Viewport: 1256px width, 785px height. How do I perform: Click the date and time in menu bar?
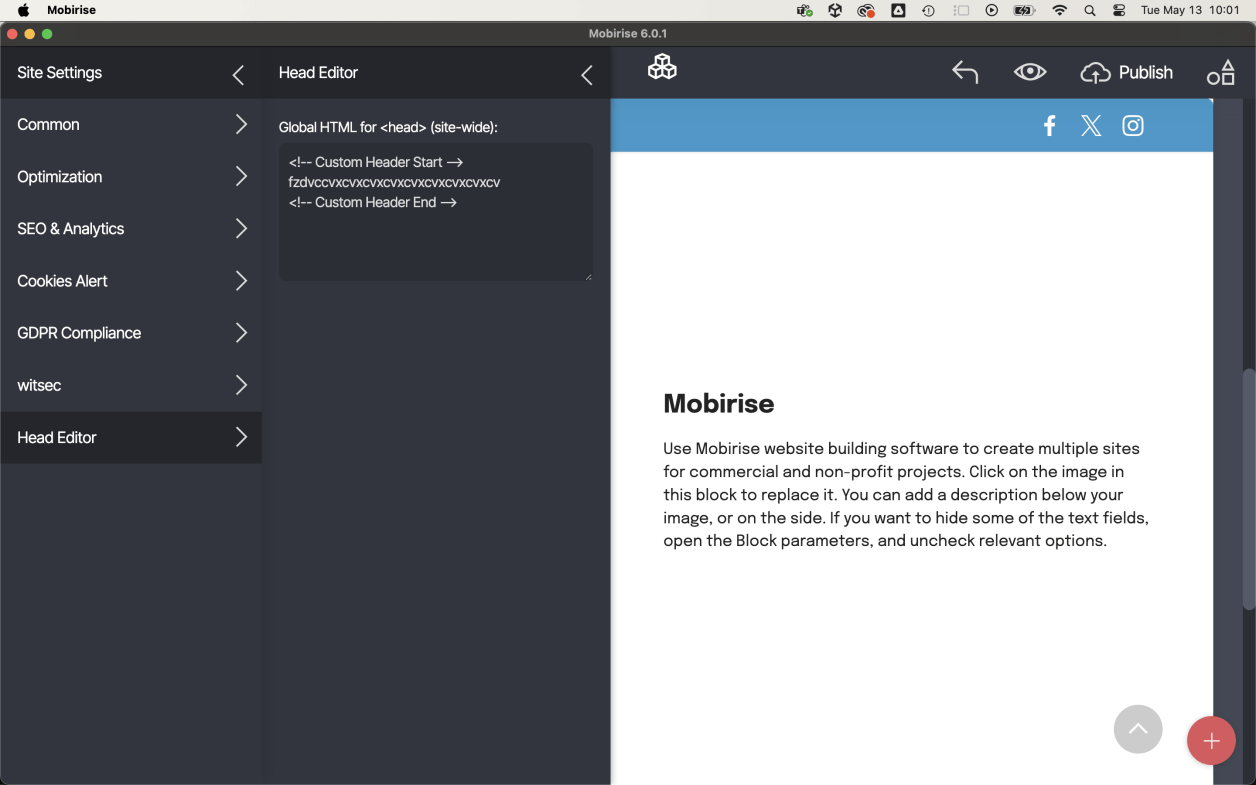(1190, 10)
